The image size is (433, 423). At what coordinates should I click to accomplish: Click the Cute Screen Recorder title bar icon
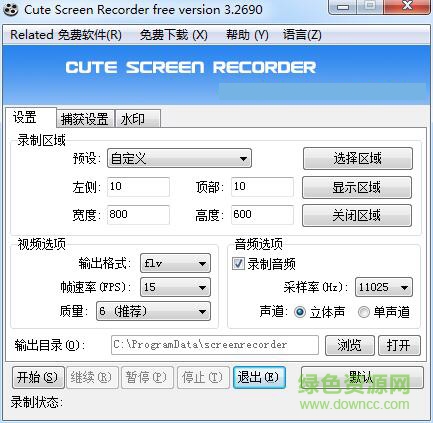pyautogui.click(x=10, y=9)
